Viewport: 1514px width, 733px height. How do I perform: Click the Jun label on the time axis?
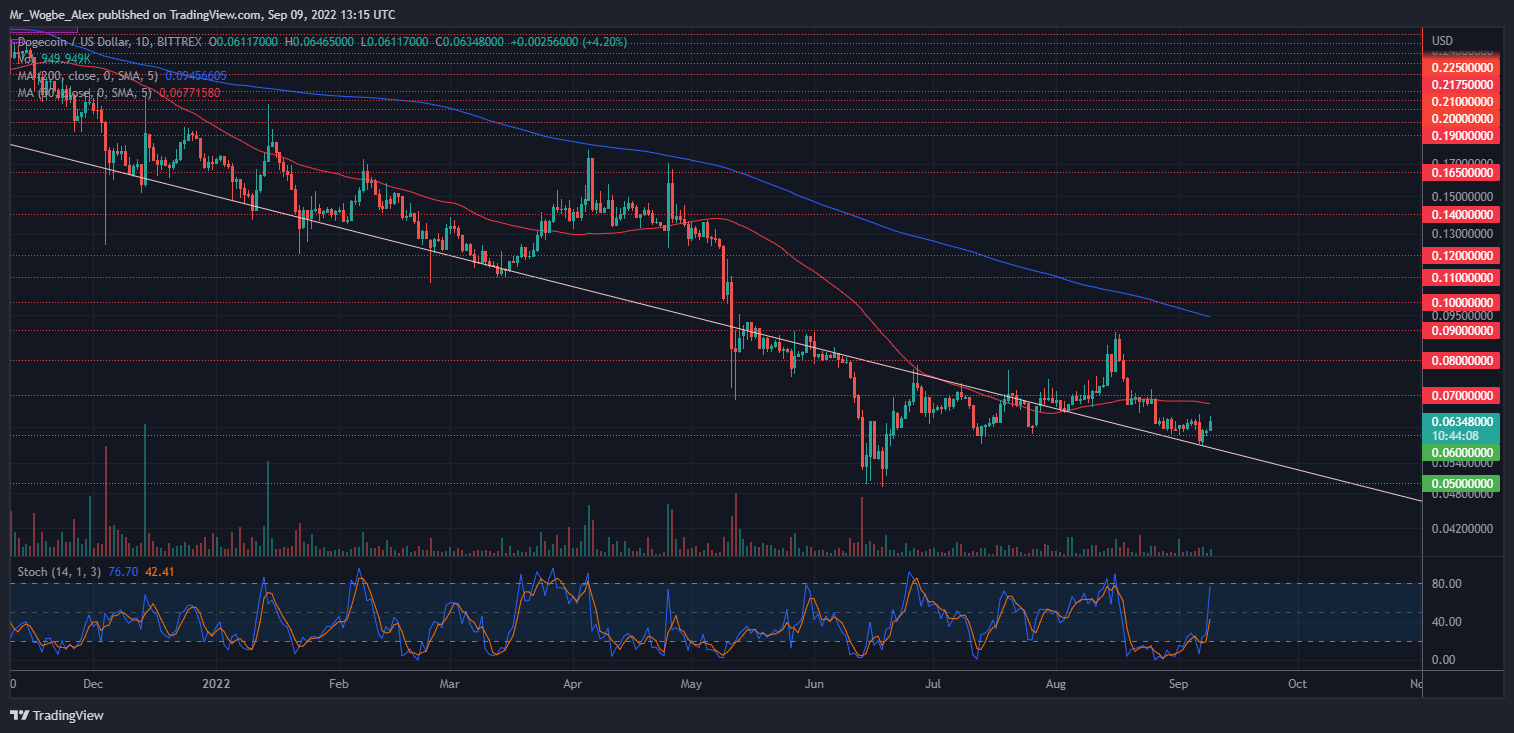pyautogui.click(x=813, y=685)
